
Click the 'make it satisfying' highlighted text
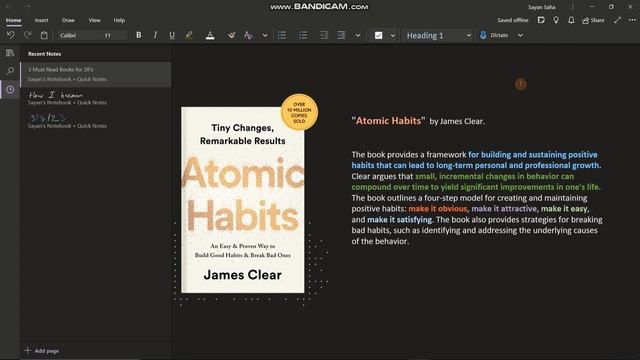[399, 220]
